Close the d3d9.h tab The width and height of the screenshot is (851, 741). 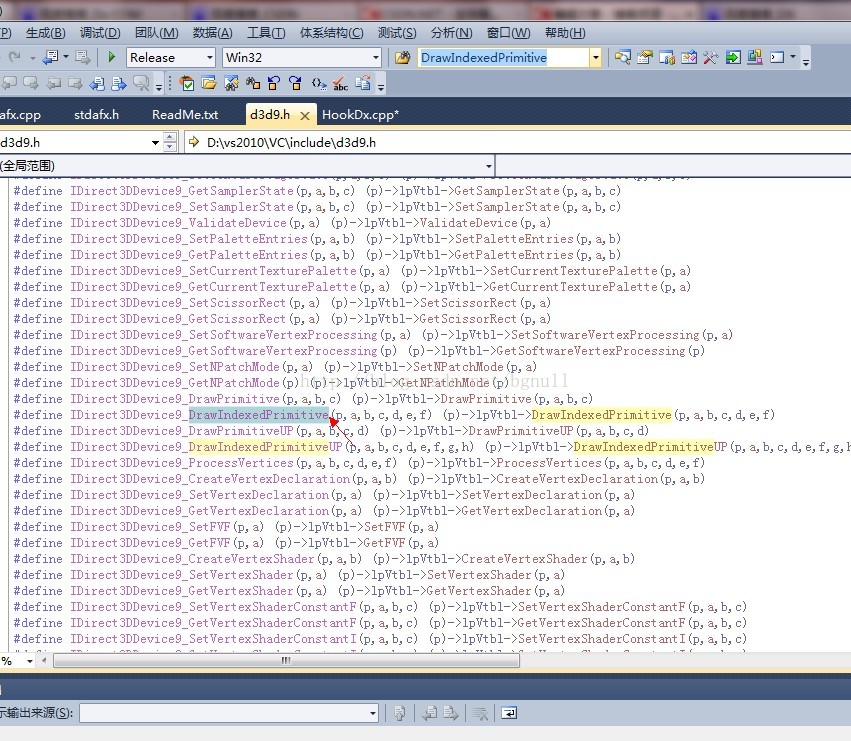point(305,116)
